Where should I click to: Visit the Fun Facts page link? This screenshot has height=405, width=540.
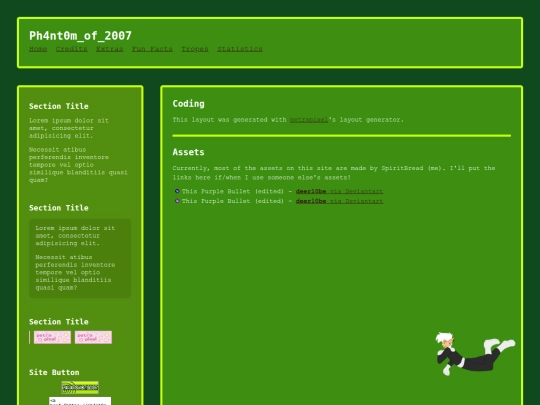152,49
